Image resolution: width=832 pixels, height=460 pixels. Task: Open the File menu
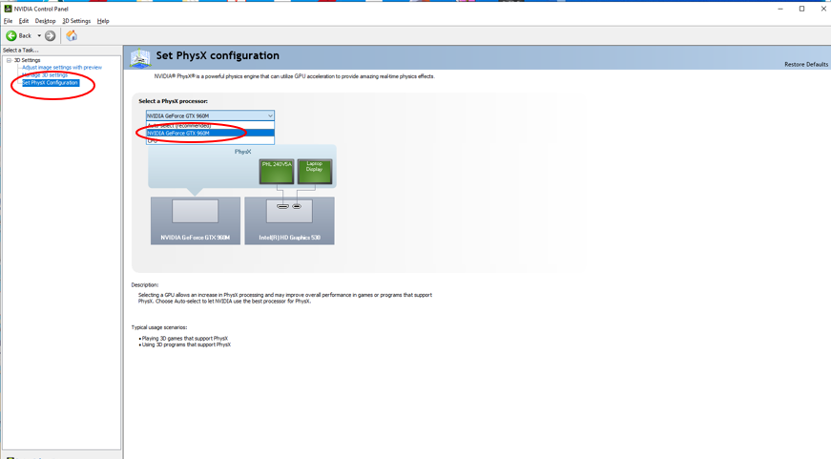pos(8,21)
